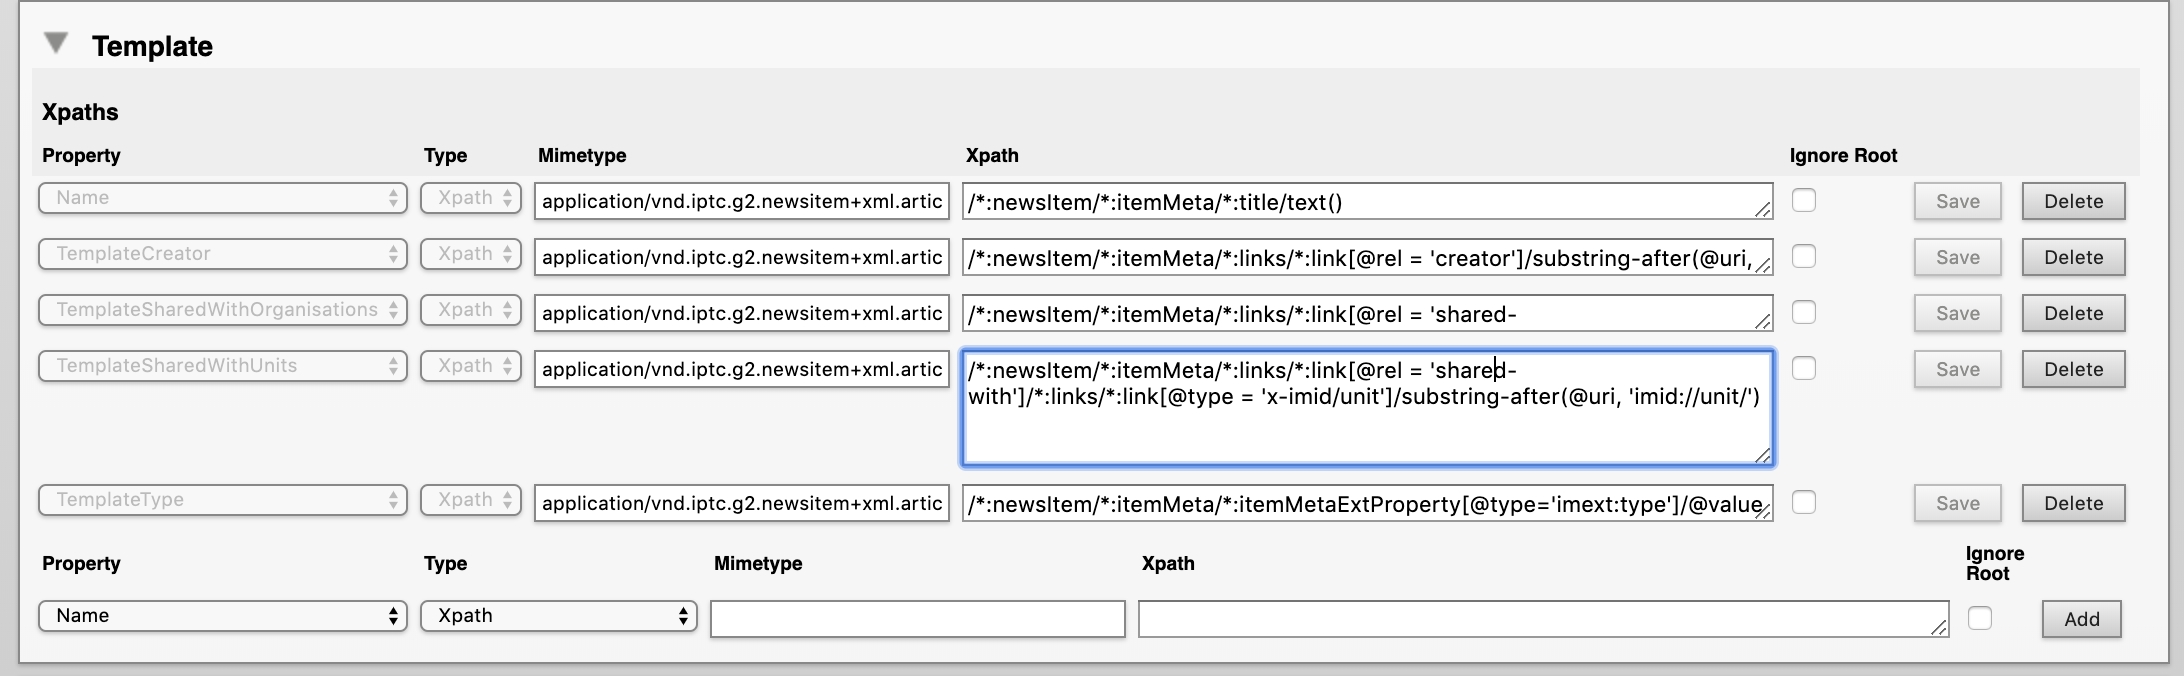Open the TemplateCreator property dropdown
This screenshot has height=676, width=2184.
[222, 254]
